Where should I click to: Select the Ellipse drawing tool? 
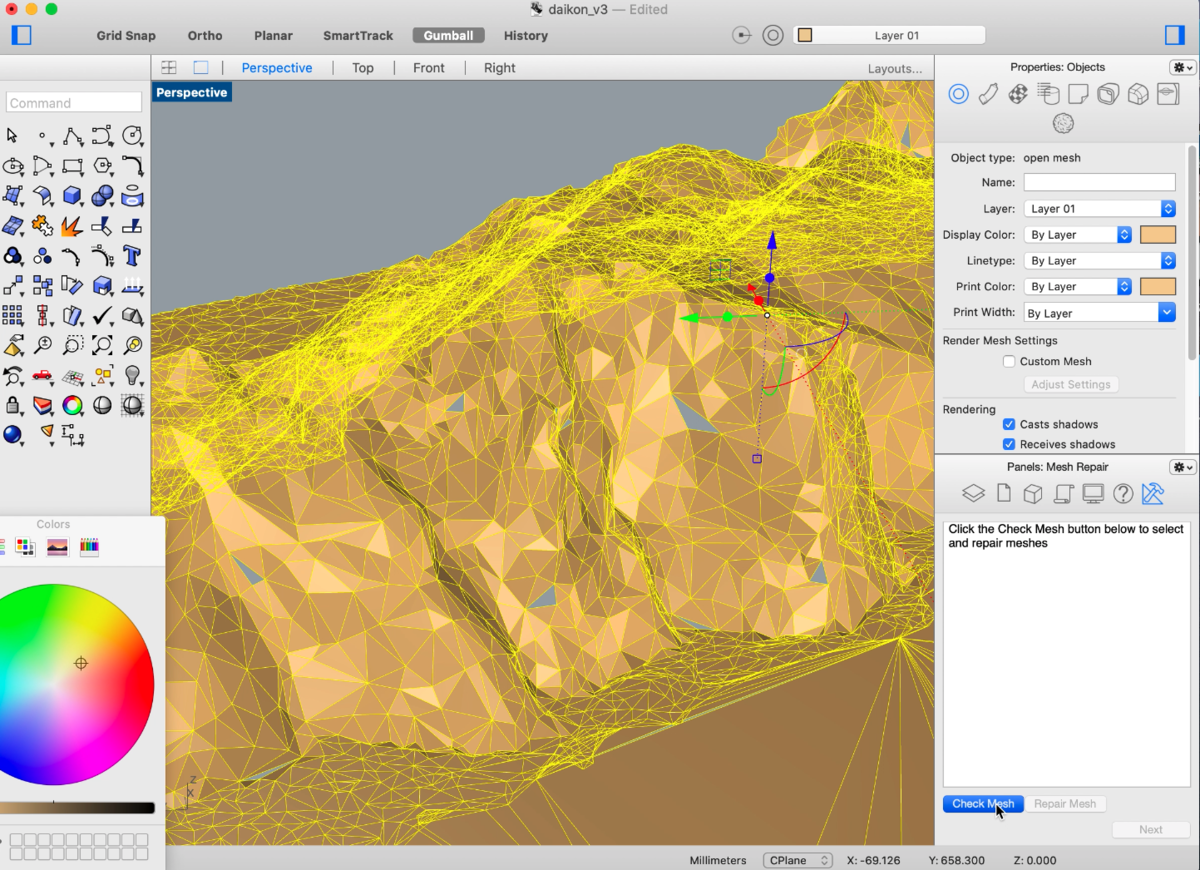coord(13,166)
